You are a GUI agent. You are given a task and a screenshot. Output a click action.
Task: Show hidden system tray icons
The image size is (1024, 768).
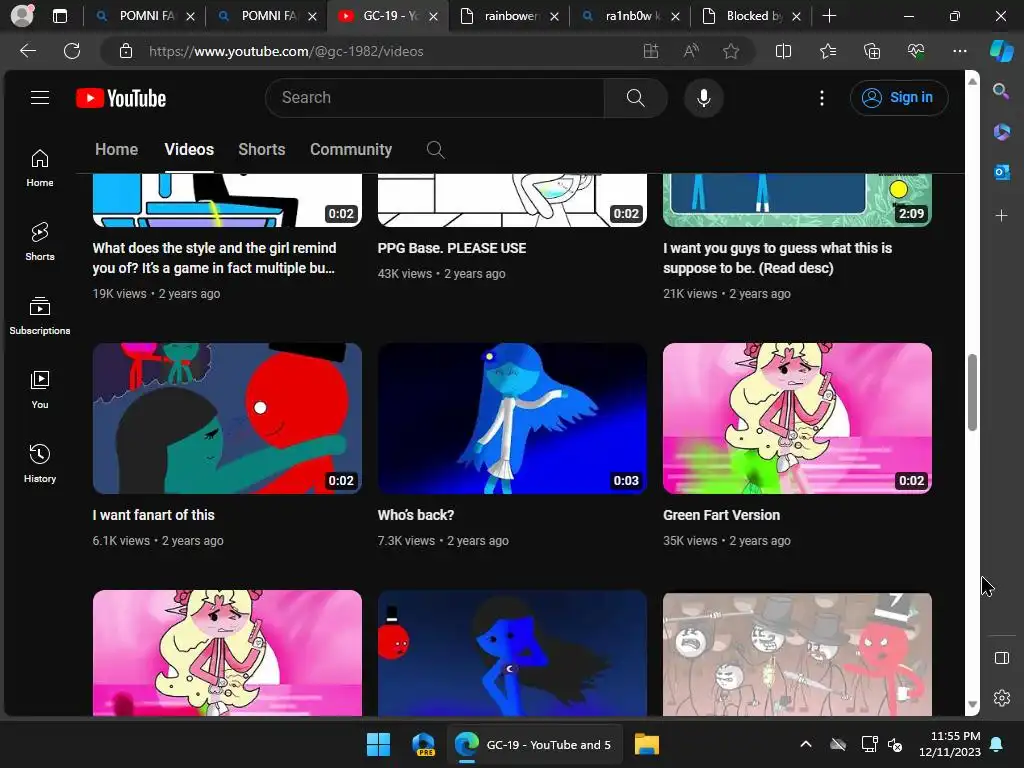[x=806, y=744]
